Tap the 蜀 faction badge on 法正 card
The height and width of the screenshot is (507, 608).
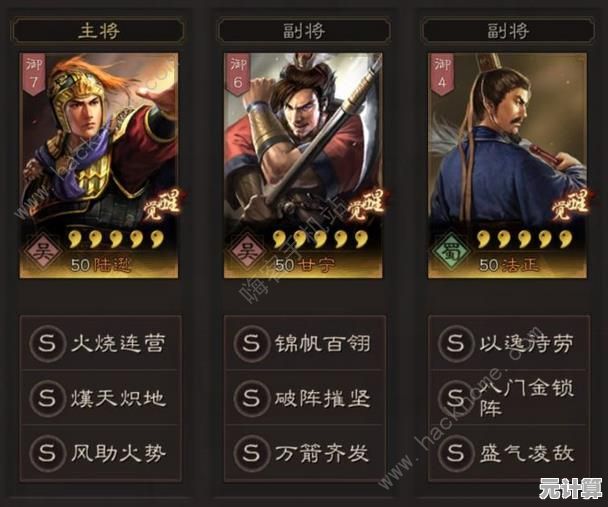point(451,252)
